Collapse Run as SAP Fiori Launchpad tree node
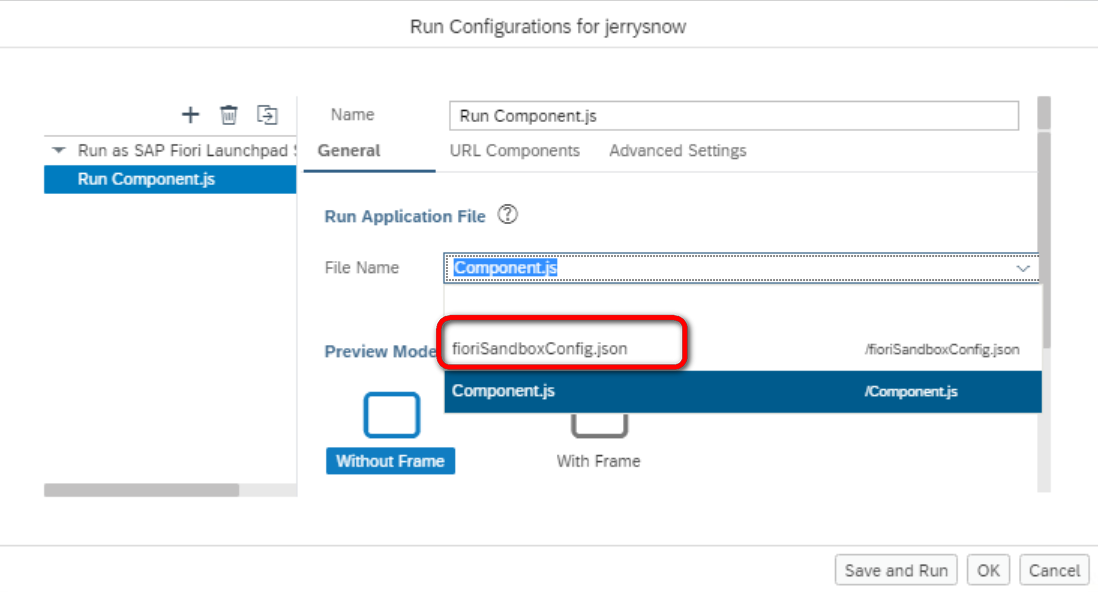 click(59, 150)
